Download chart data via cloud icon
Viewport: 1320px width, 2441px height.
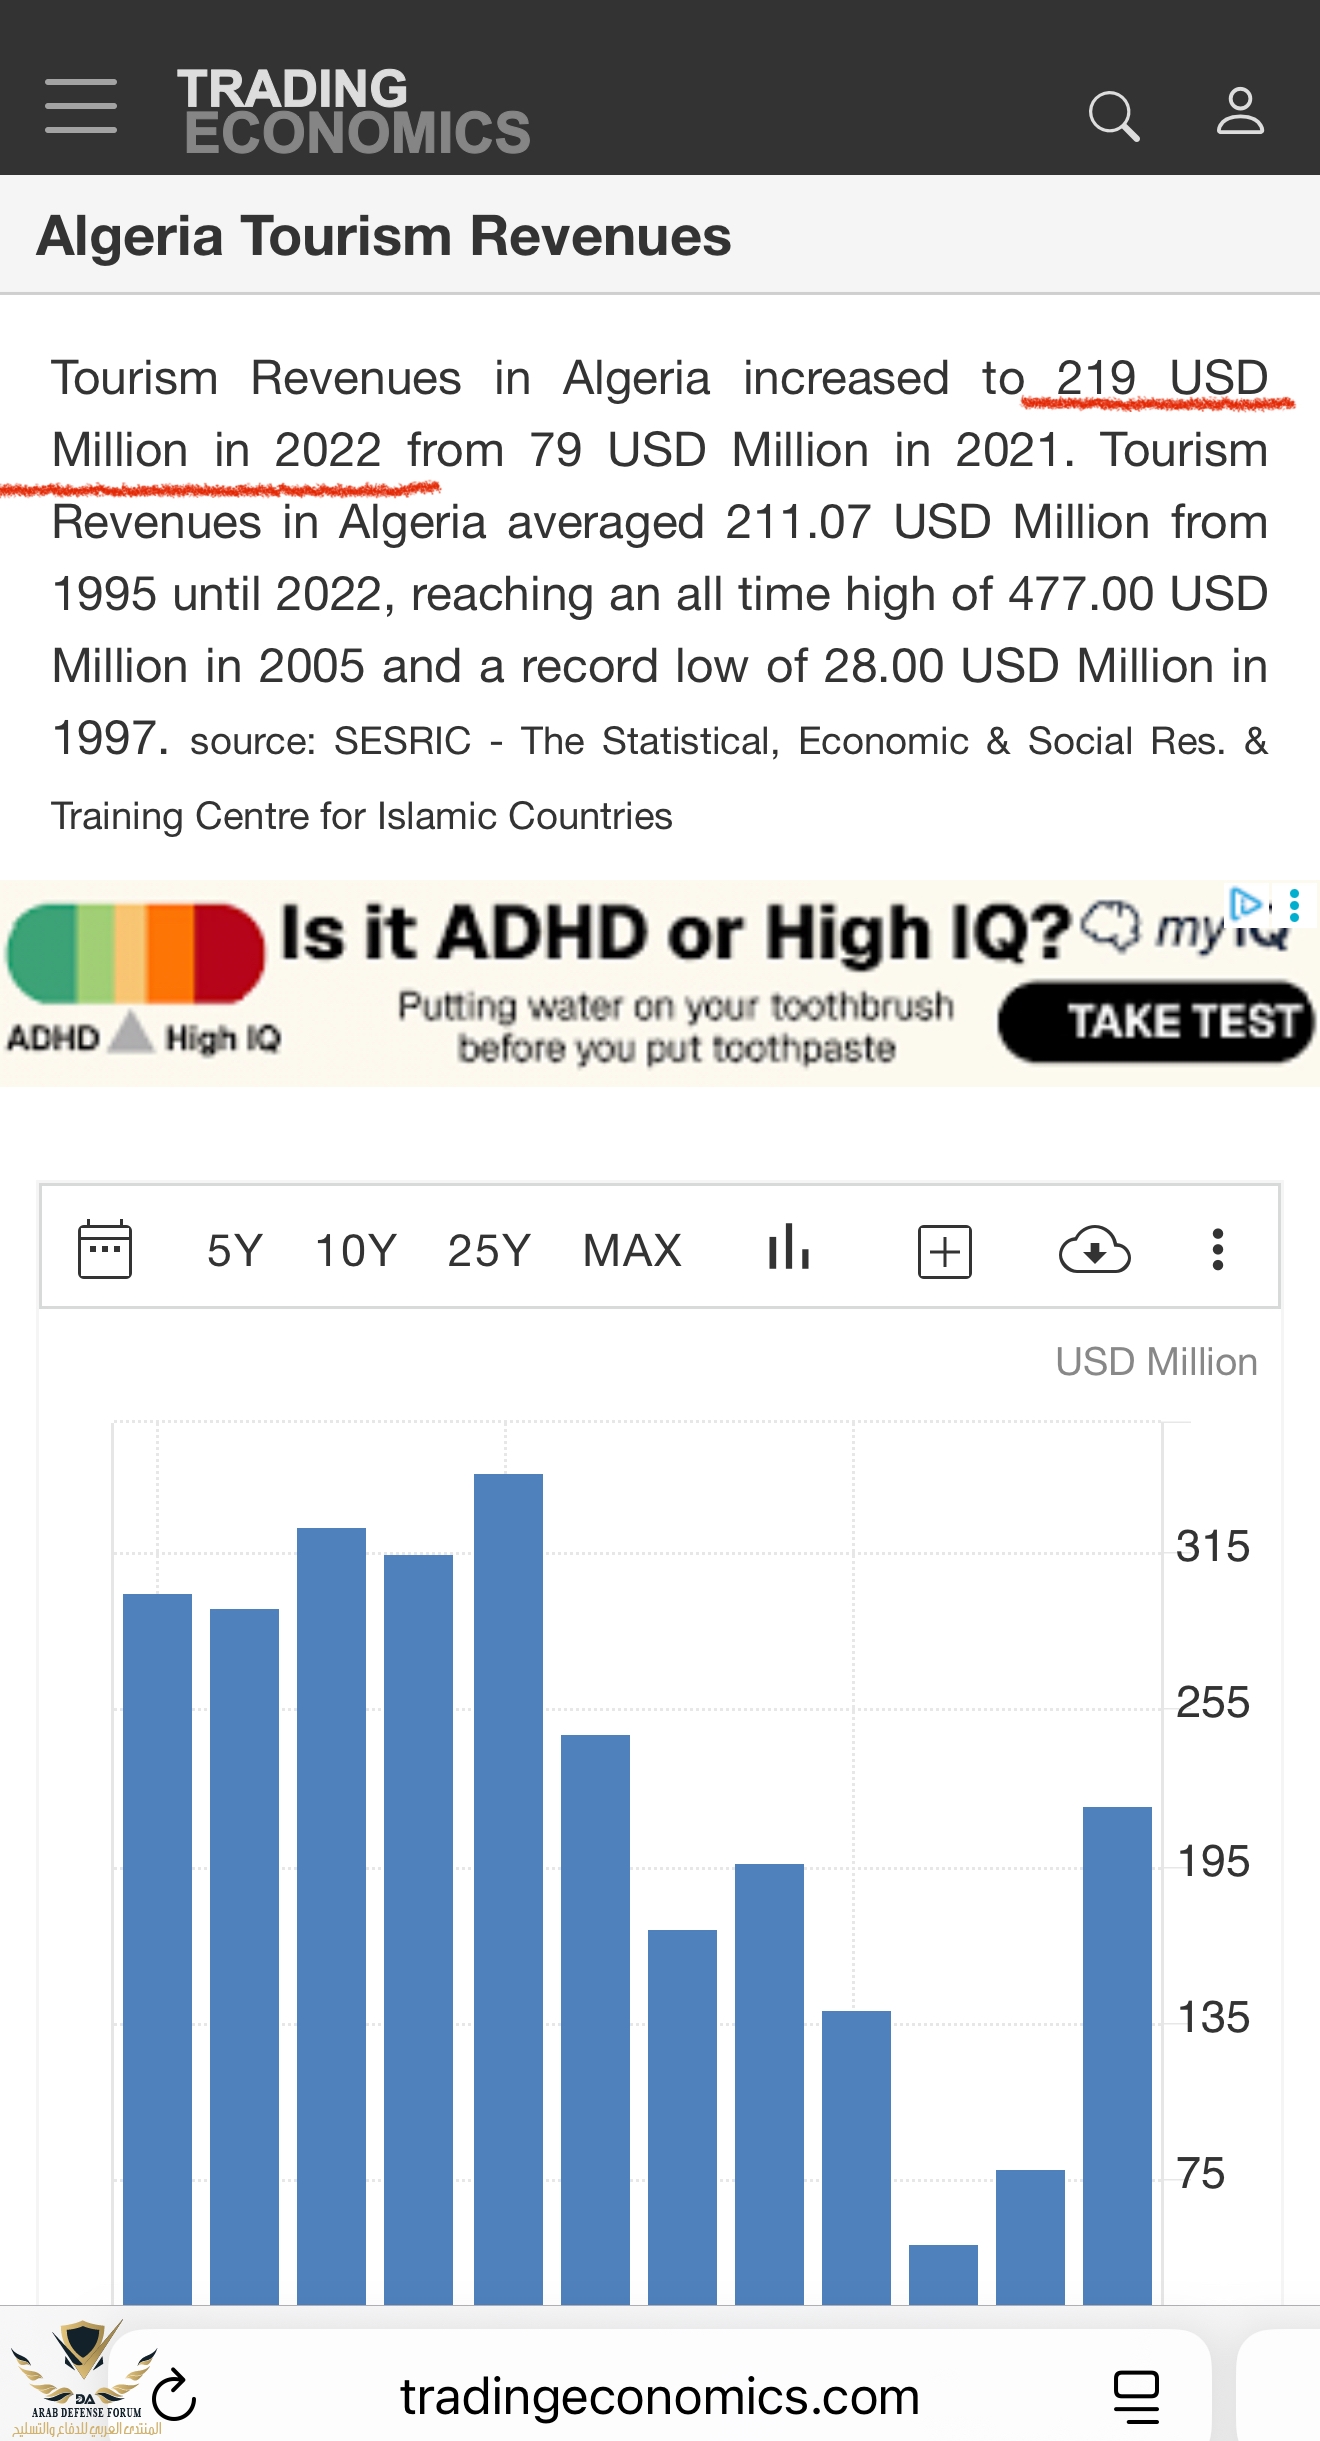[x=1094, y=1250]
